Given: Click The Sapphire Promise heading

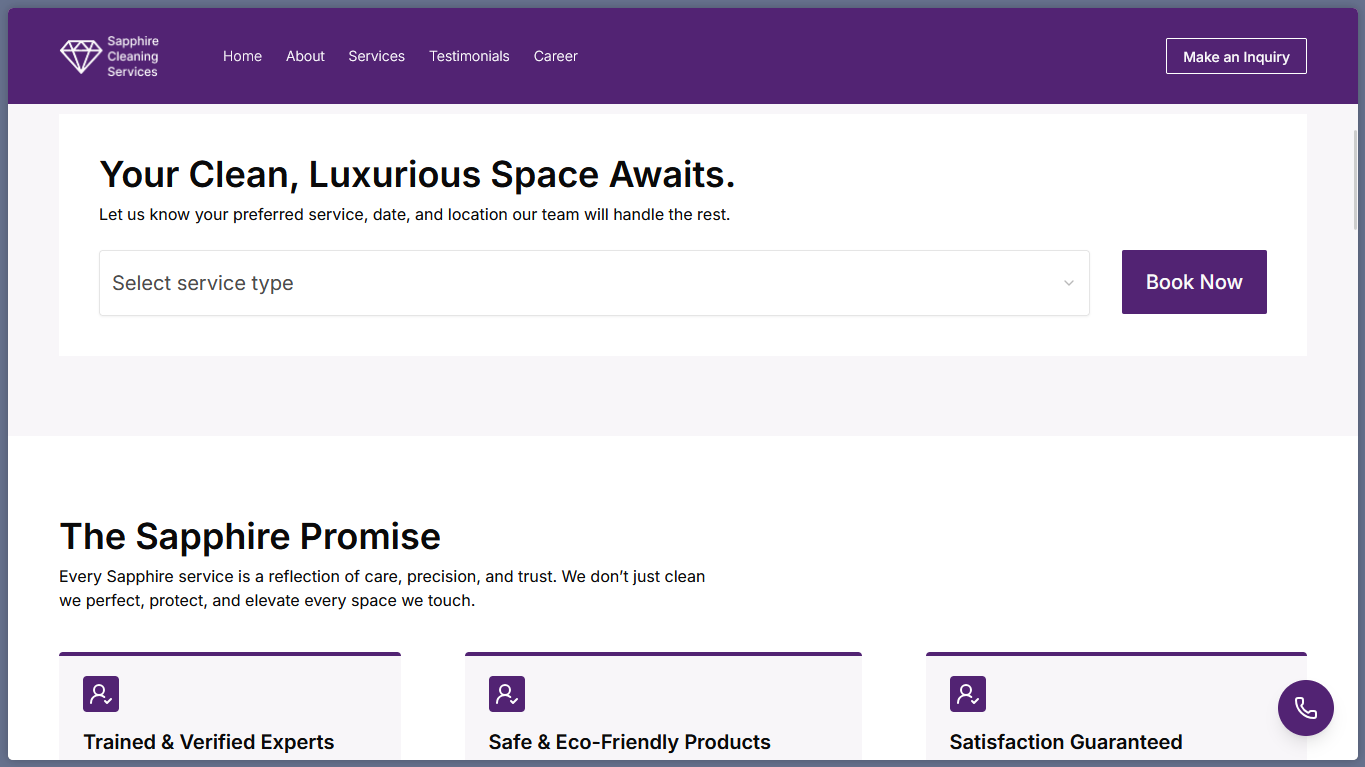Looking at the screenshot, I should click(250, 537).
